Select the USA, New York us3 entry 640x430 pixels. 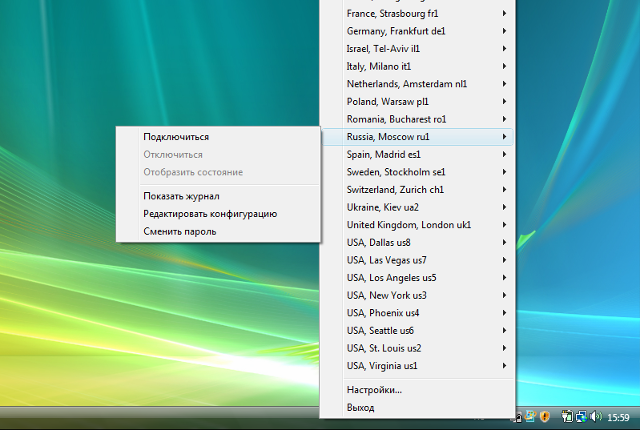click(417, 295)
